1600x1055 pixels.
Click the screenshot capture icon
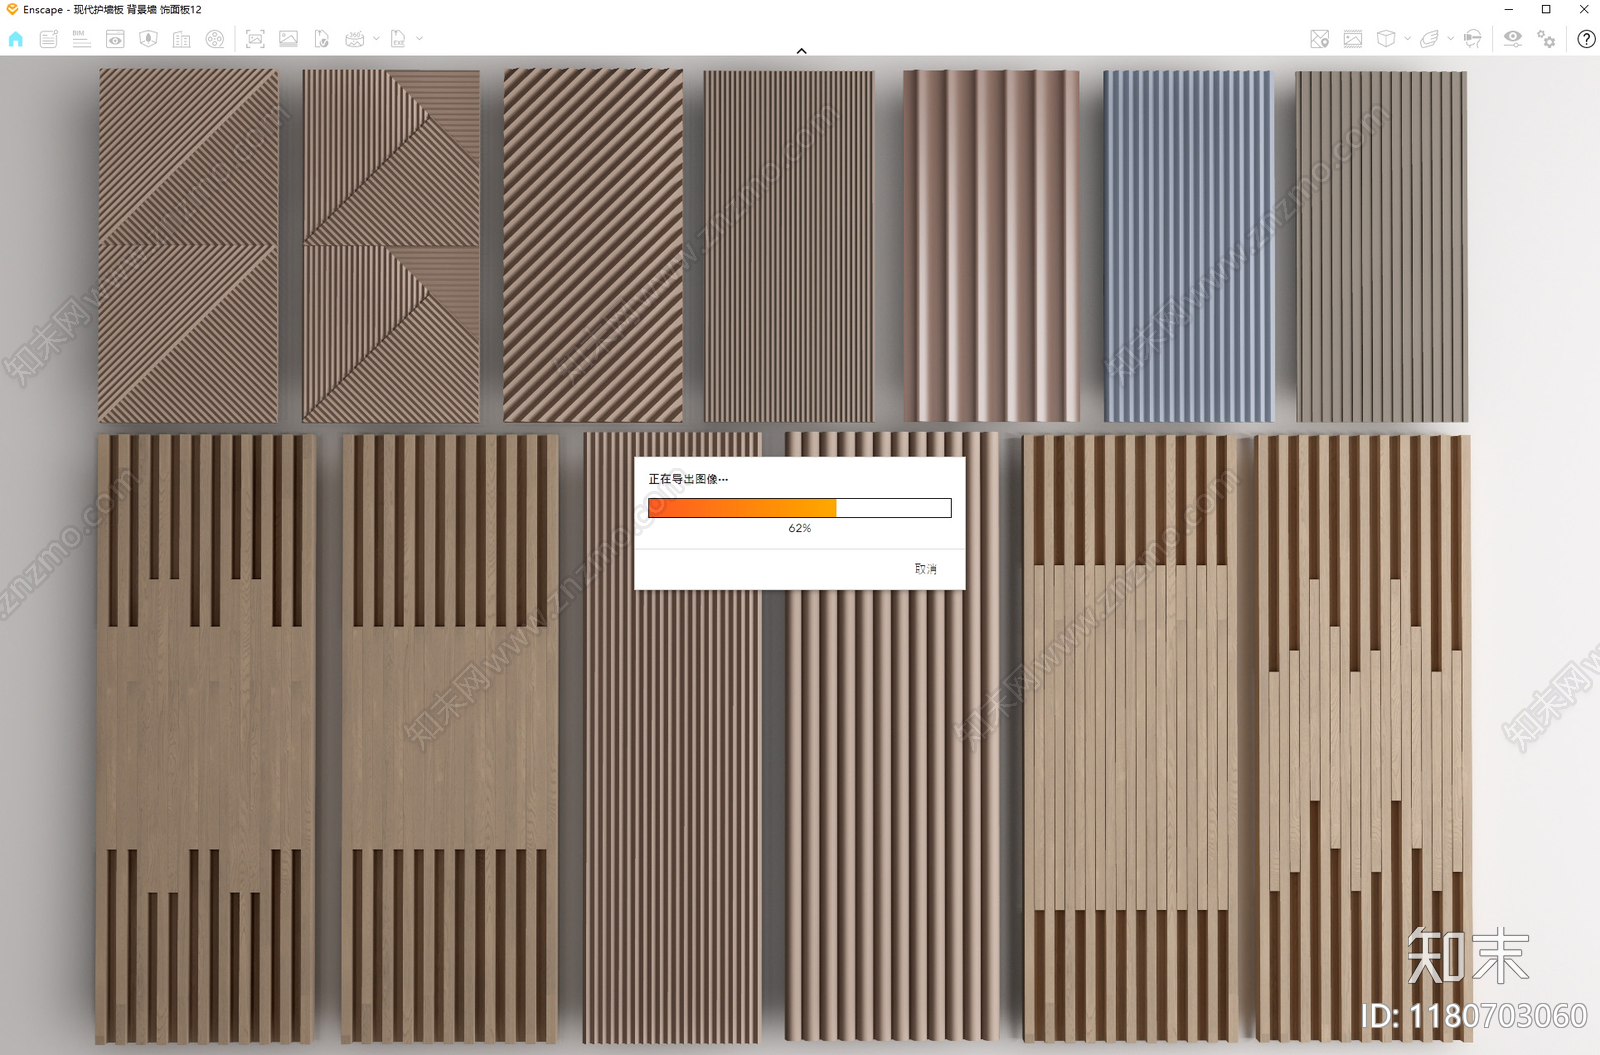tap(255, 39)
